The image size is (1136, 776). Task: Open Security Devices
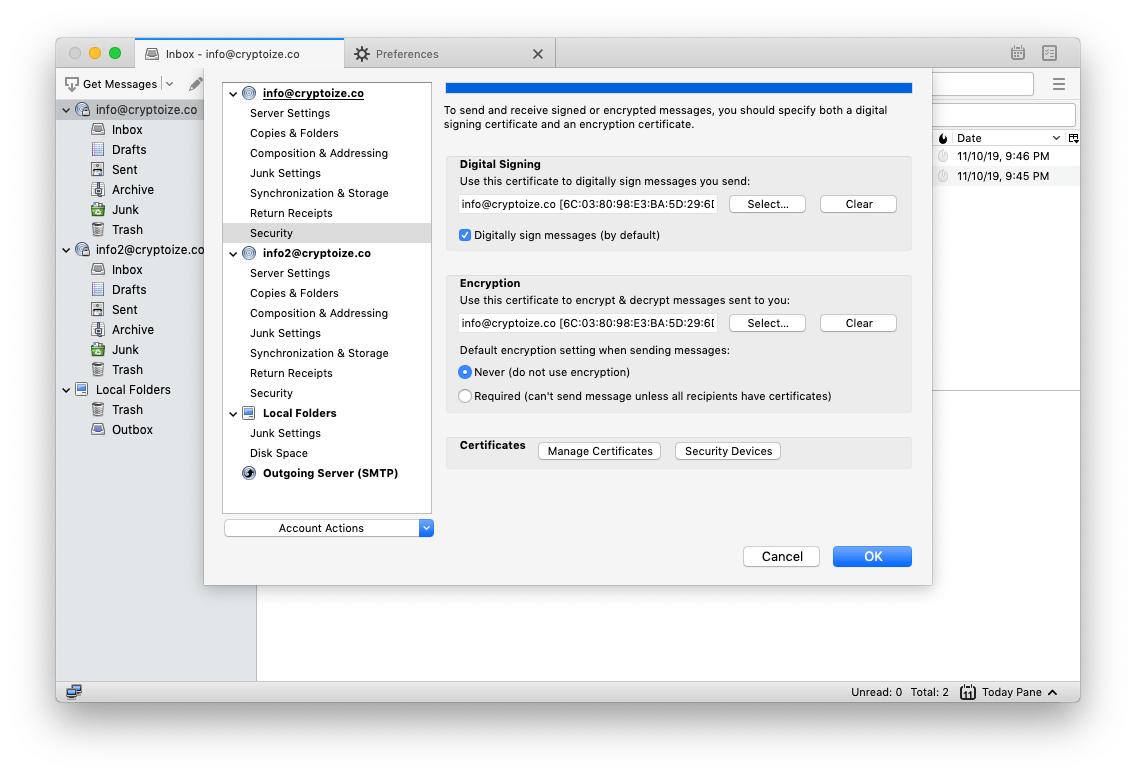[728, 451]
